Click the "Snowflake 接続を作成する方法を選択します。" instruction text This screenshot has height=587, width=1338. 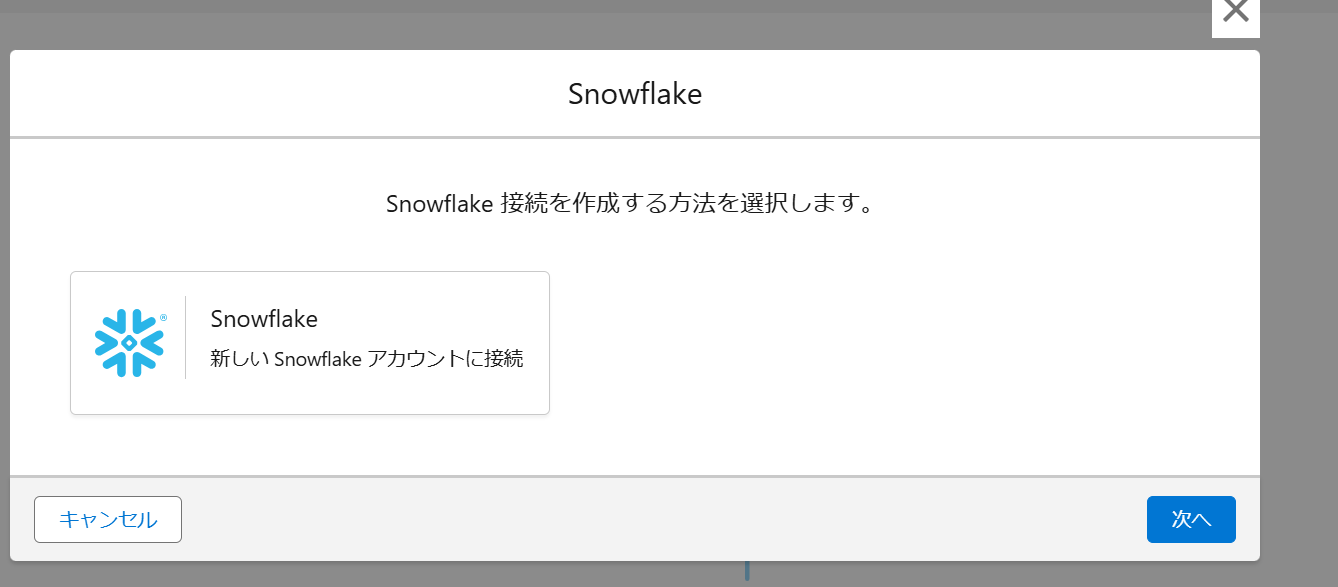630,204
